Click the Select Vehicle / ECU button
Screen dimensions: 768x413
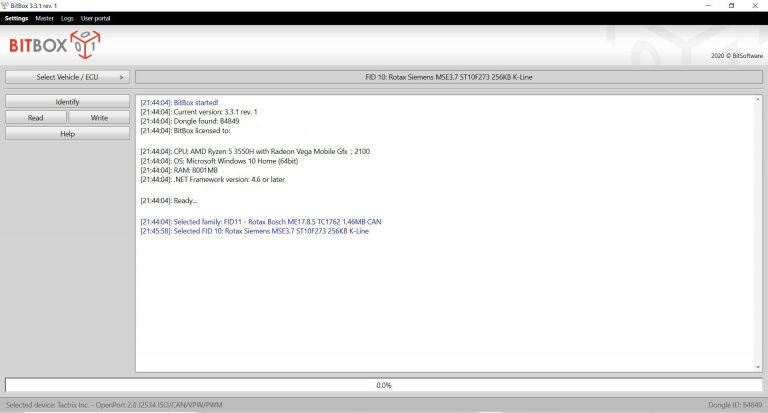coord(68,77)
